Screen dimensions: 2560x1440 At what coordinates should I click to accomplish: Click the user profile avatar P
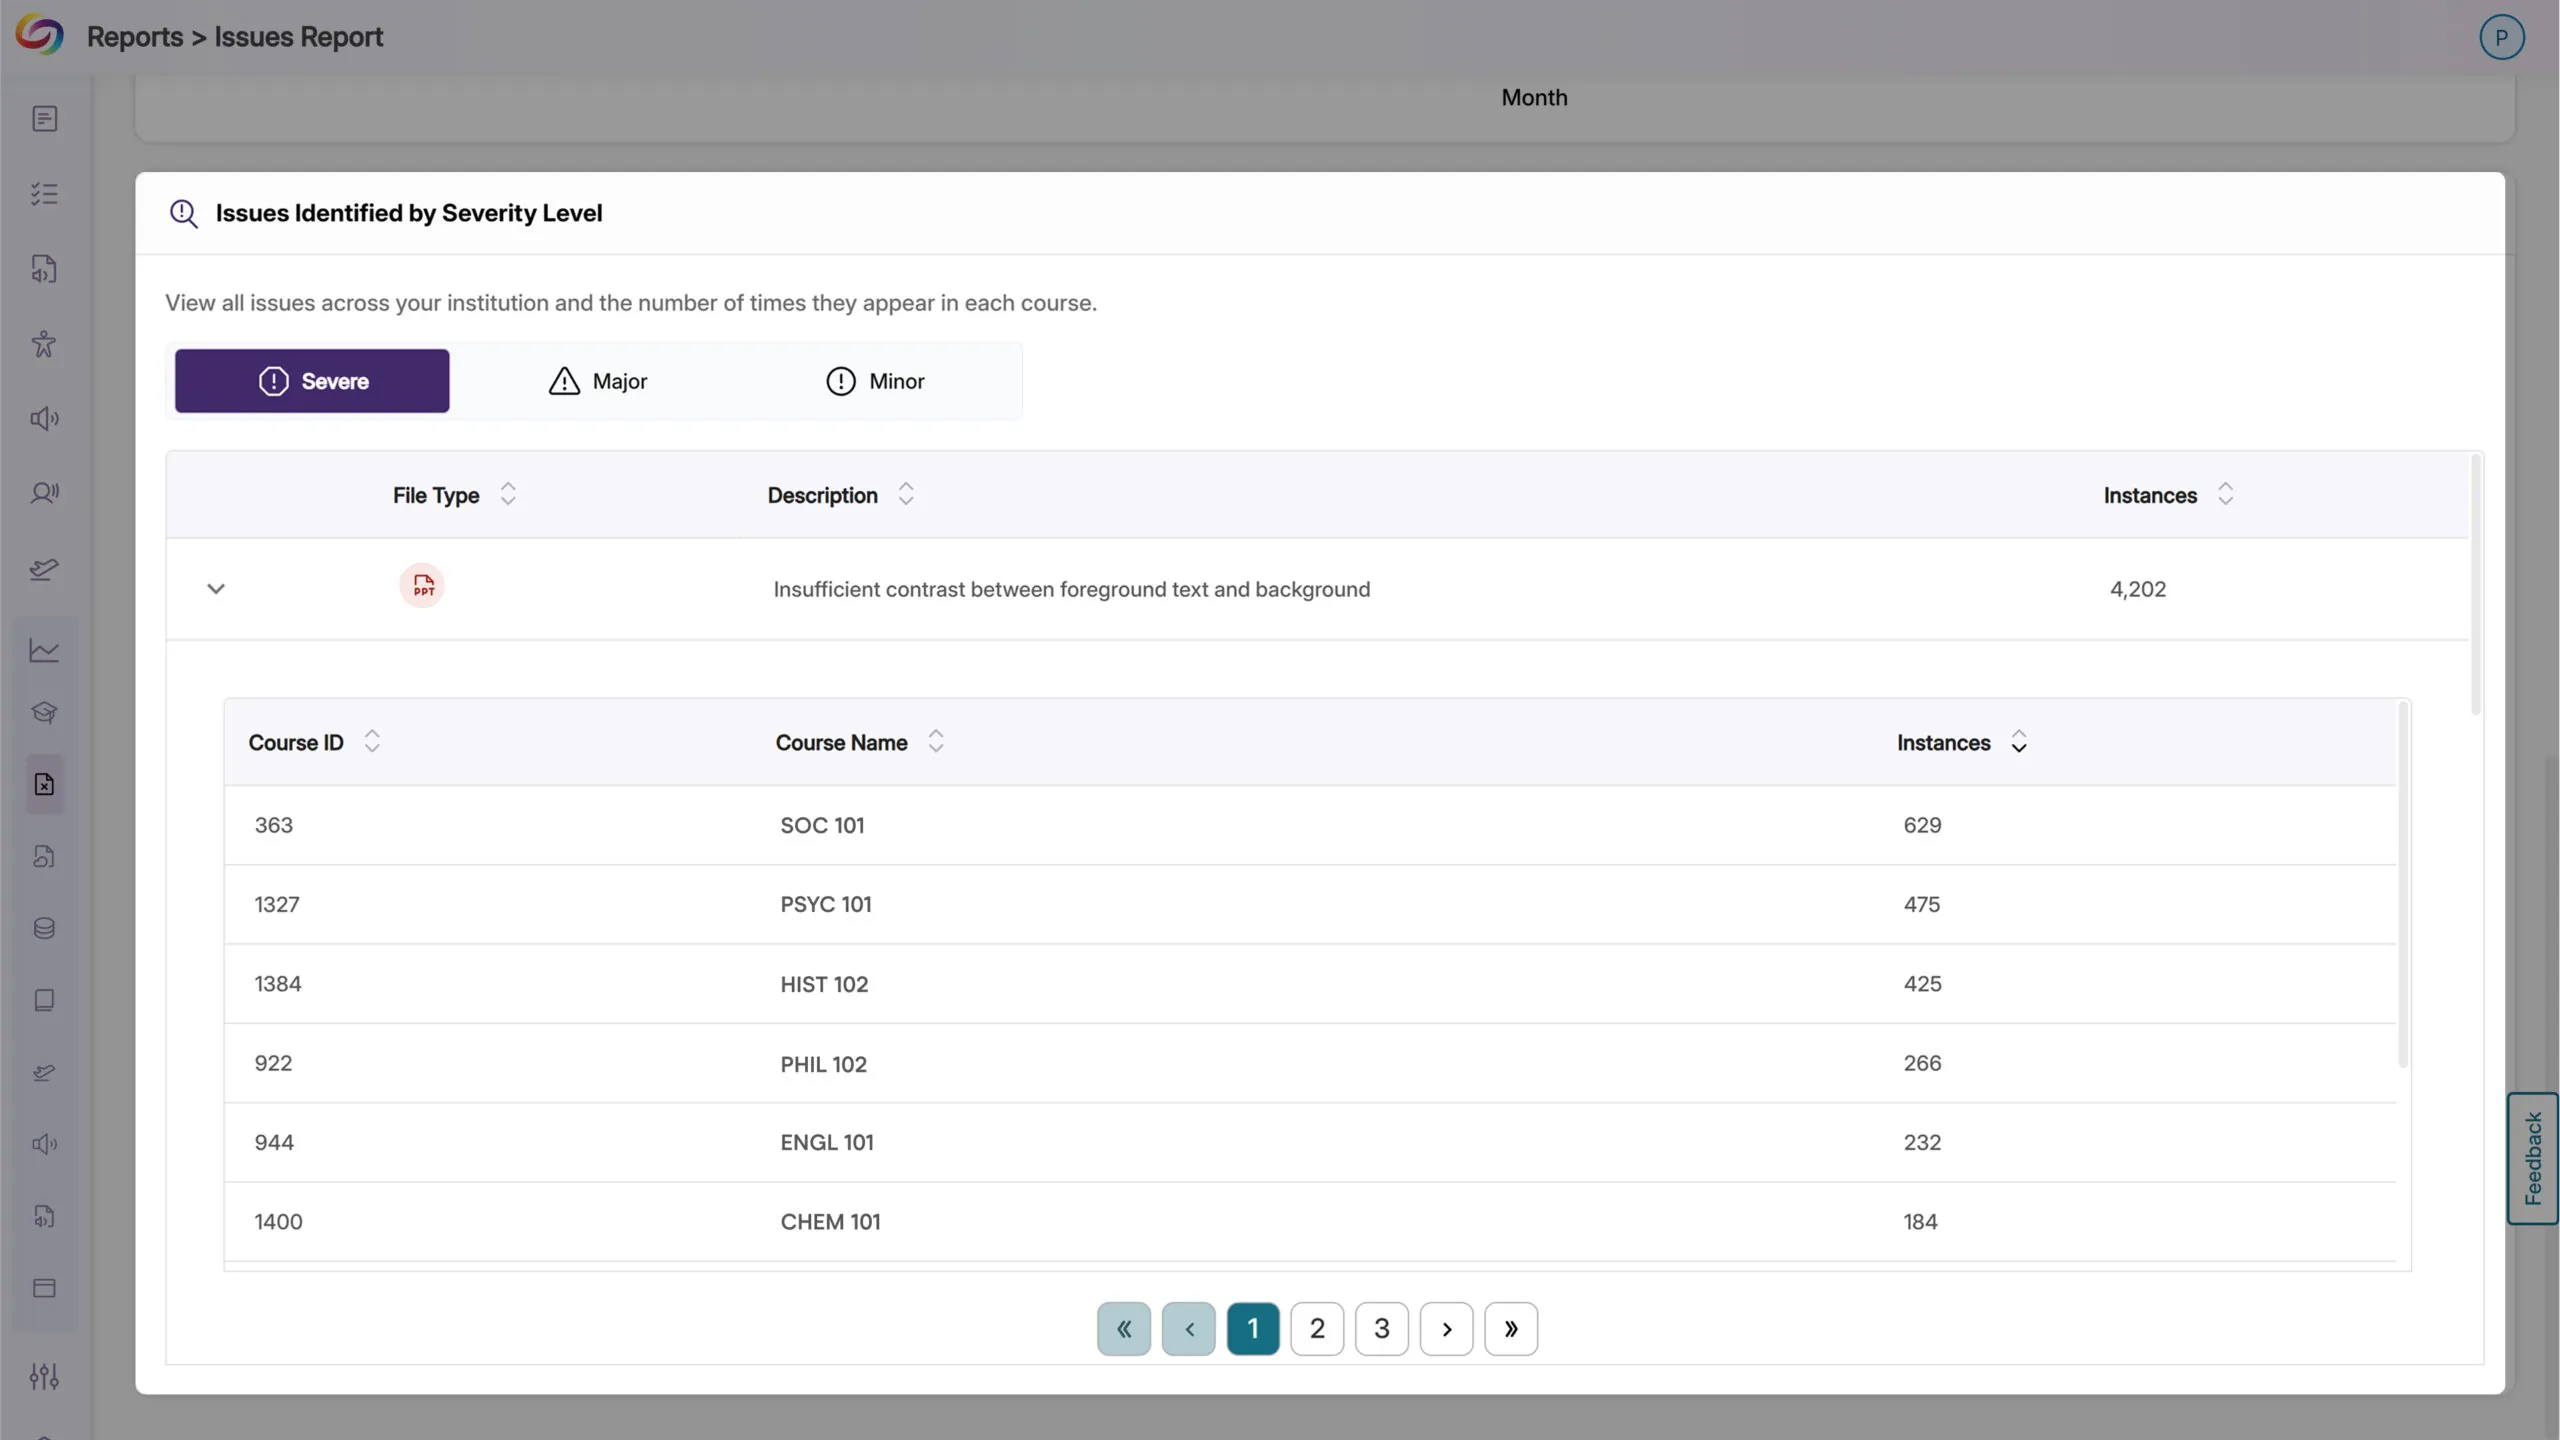2501,38
